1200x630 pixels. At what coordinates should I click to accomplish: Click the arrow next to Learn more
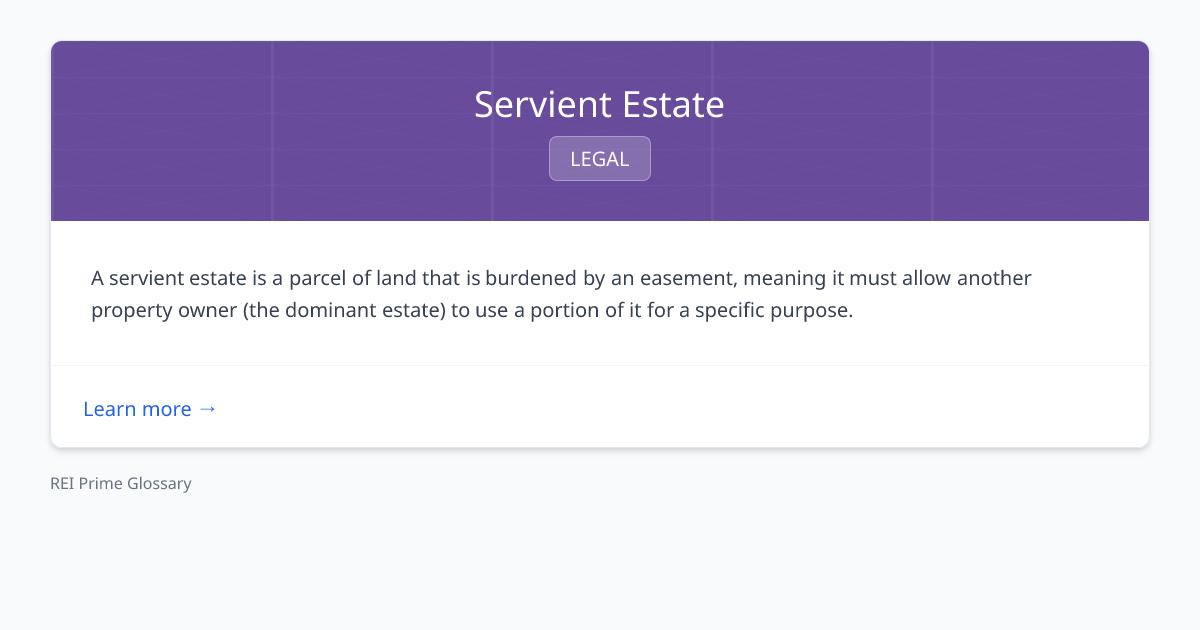coord(208,409)
